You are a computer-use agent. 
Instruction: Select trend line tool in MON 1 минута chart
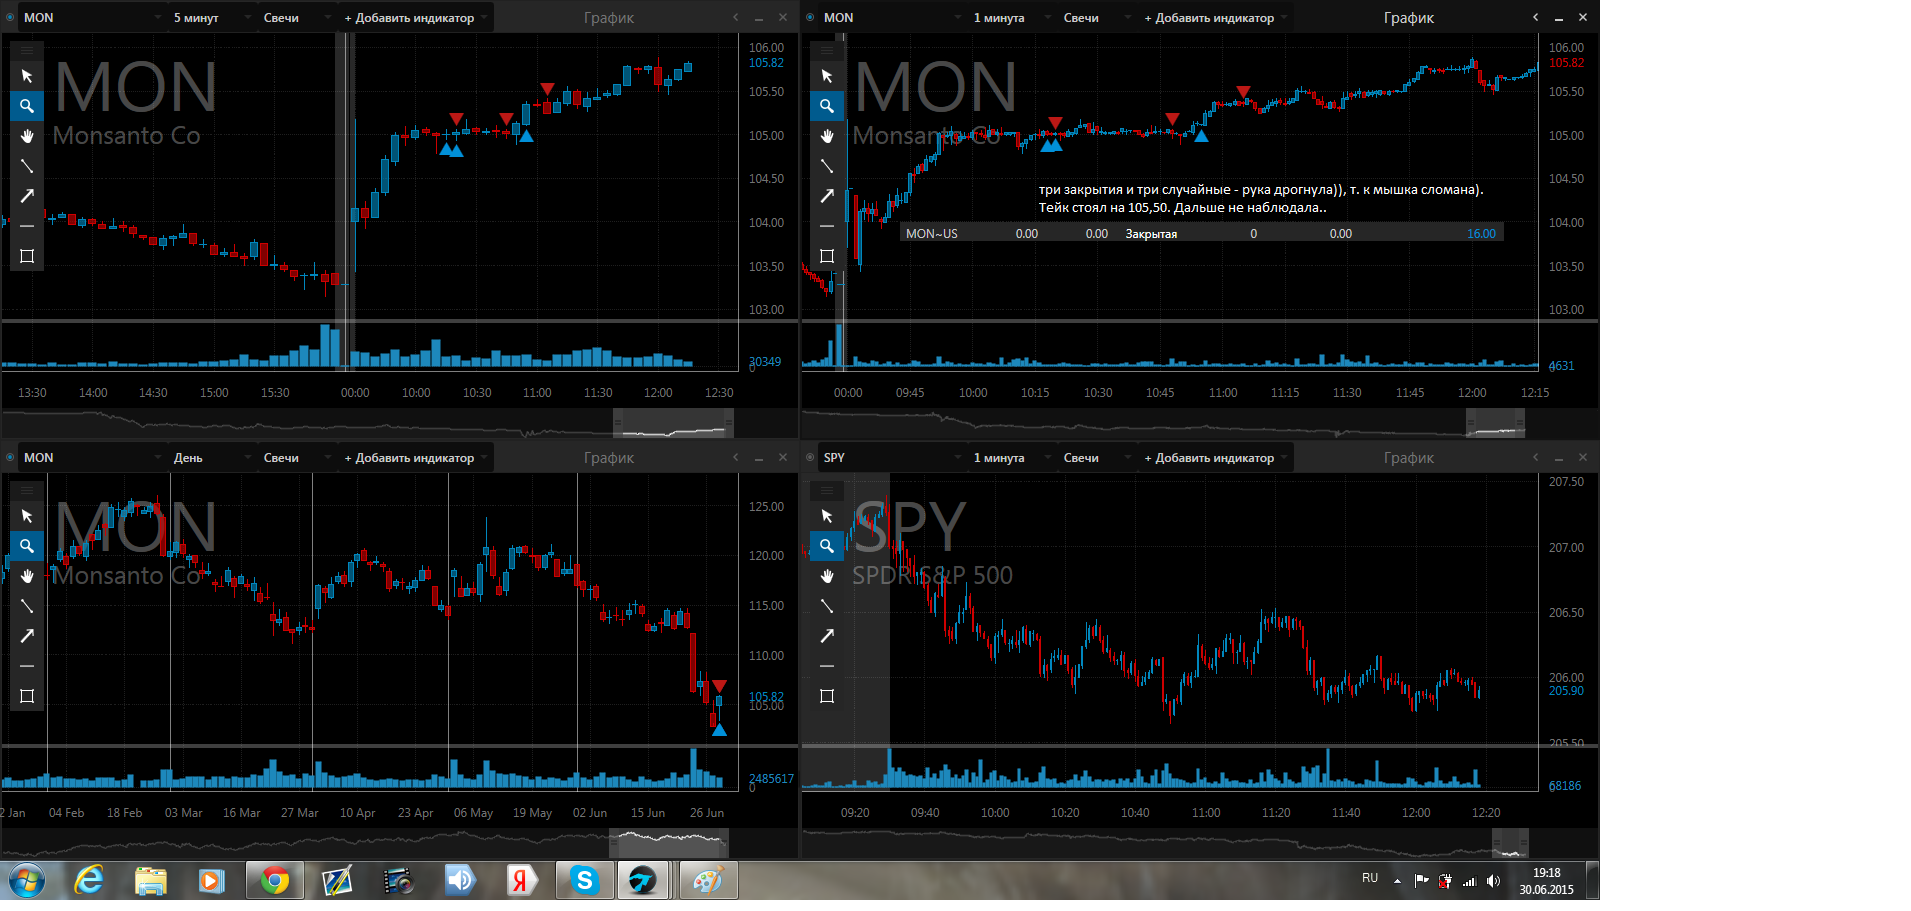tap(827, 166)
